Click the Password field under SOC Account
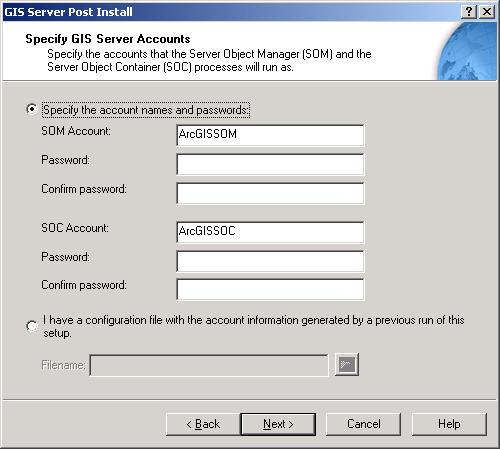 (x=270, y=261)
